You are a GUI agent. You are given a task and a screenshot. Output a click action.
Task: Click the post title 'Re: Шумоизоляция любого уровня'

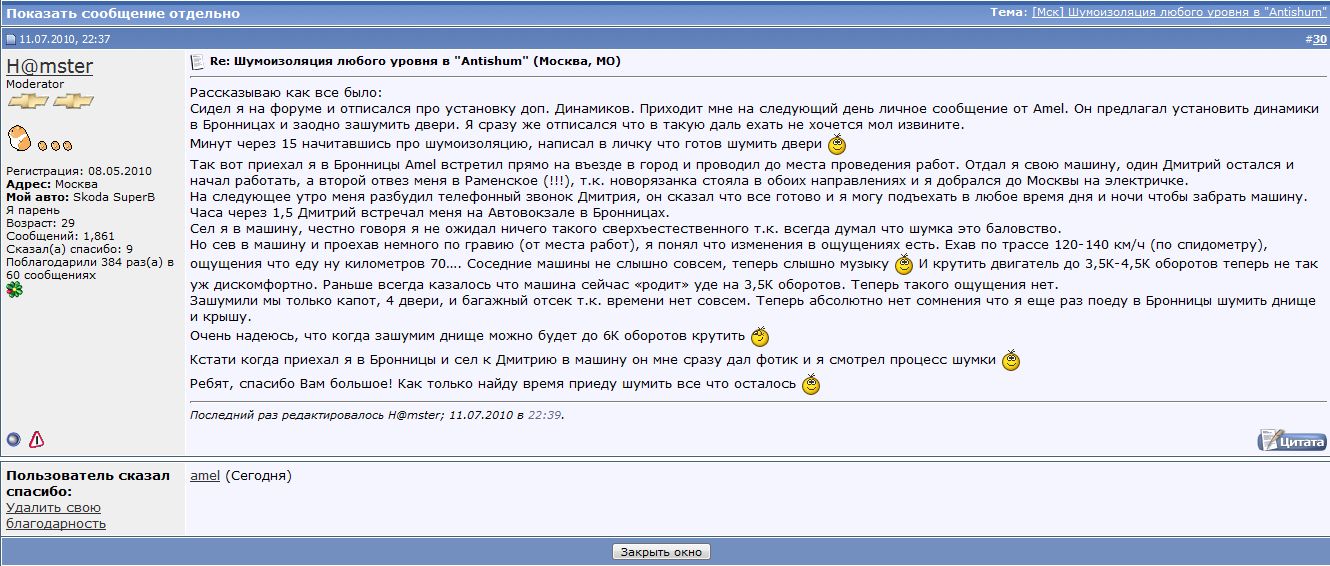tap(415, 61)
